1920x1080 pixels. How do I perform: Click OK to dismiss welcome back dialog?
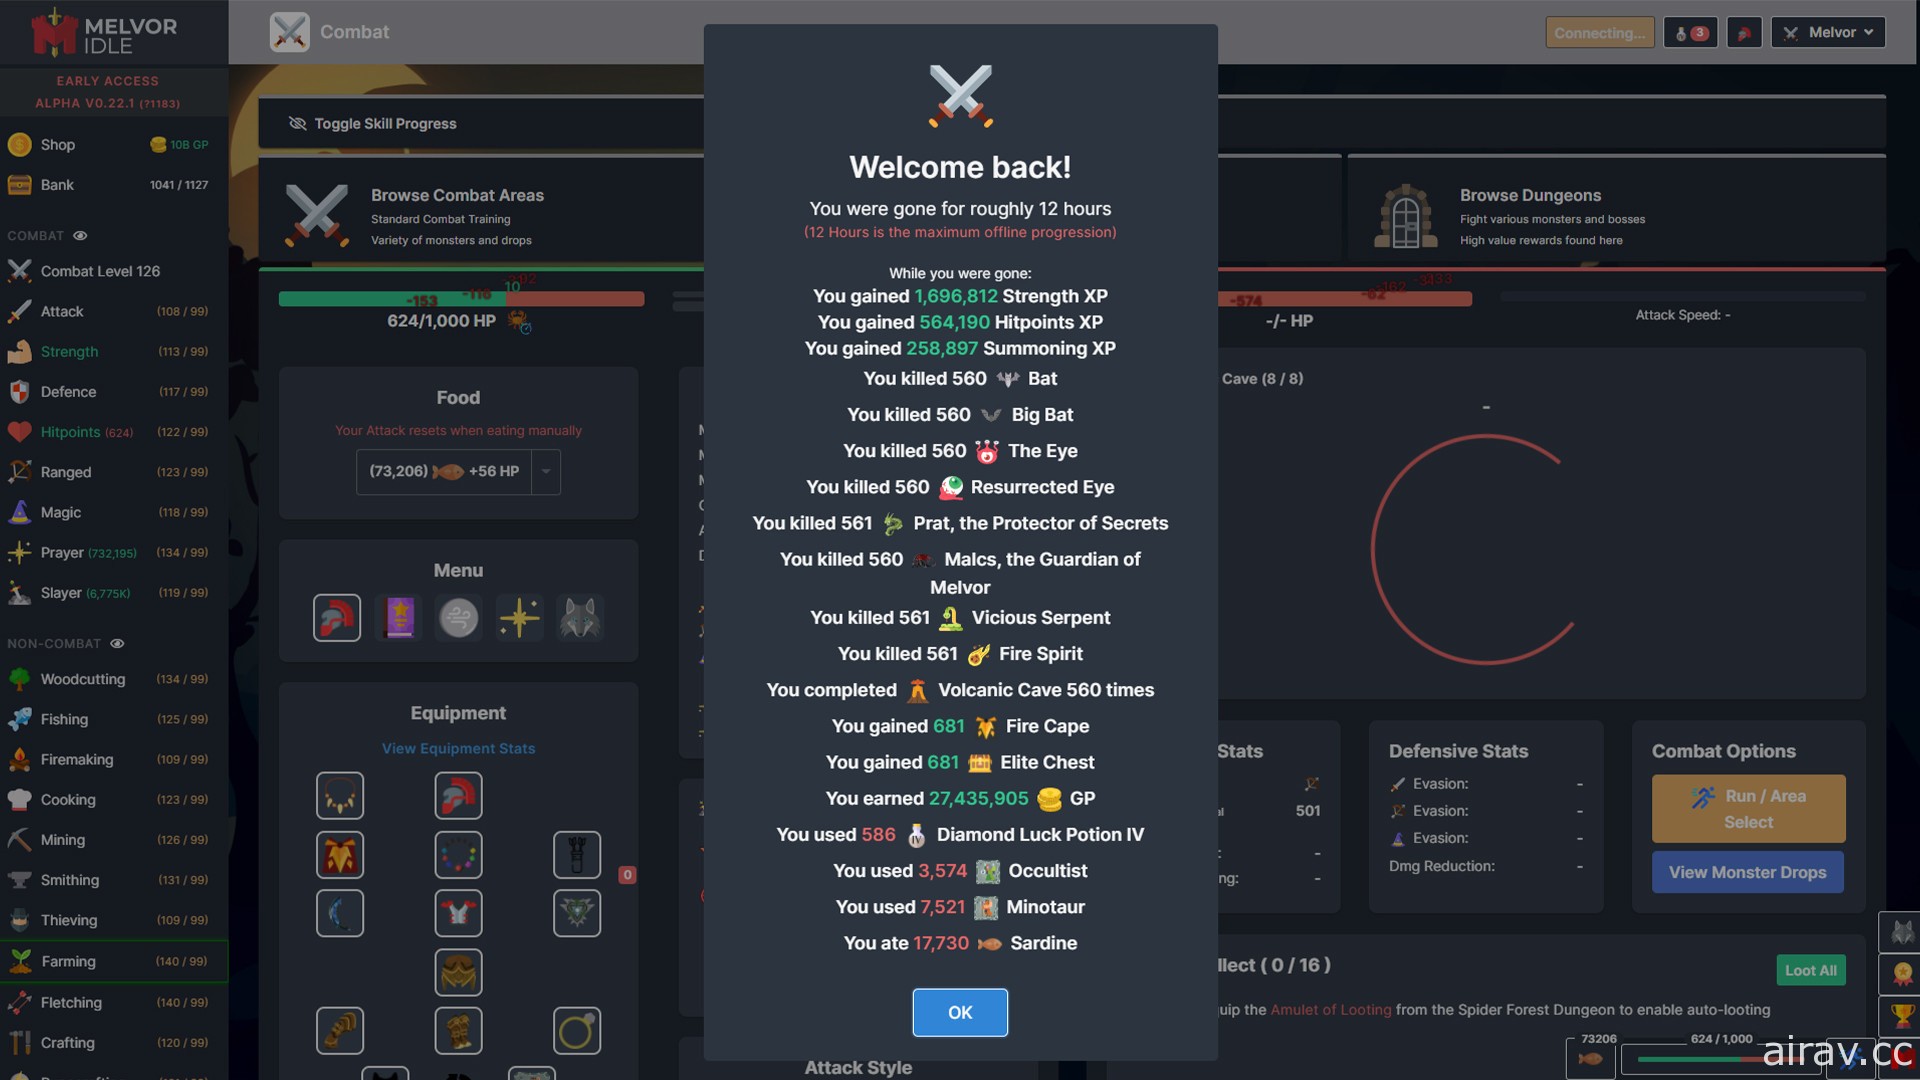[959, 1013]
